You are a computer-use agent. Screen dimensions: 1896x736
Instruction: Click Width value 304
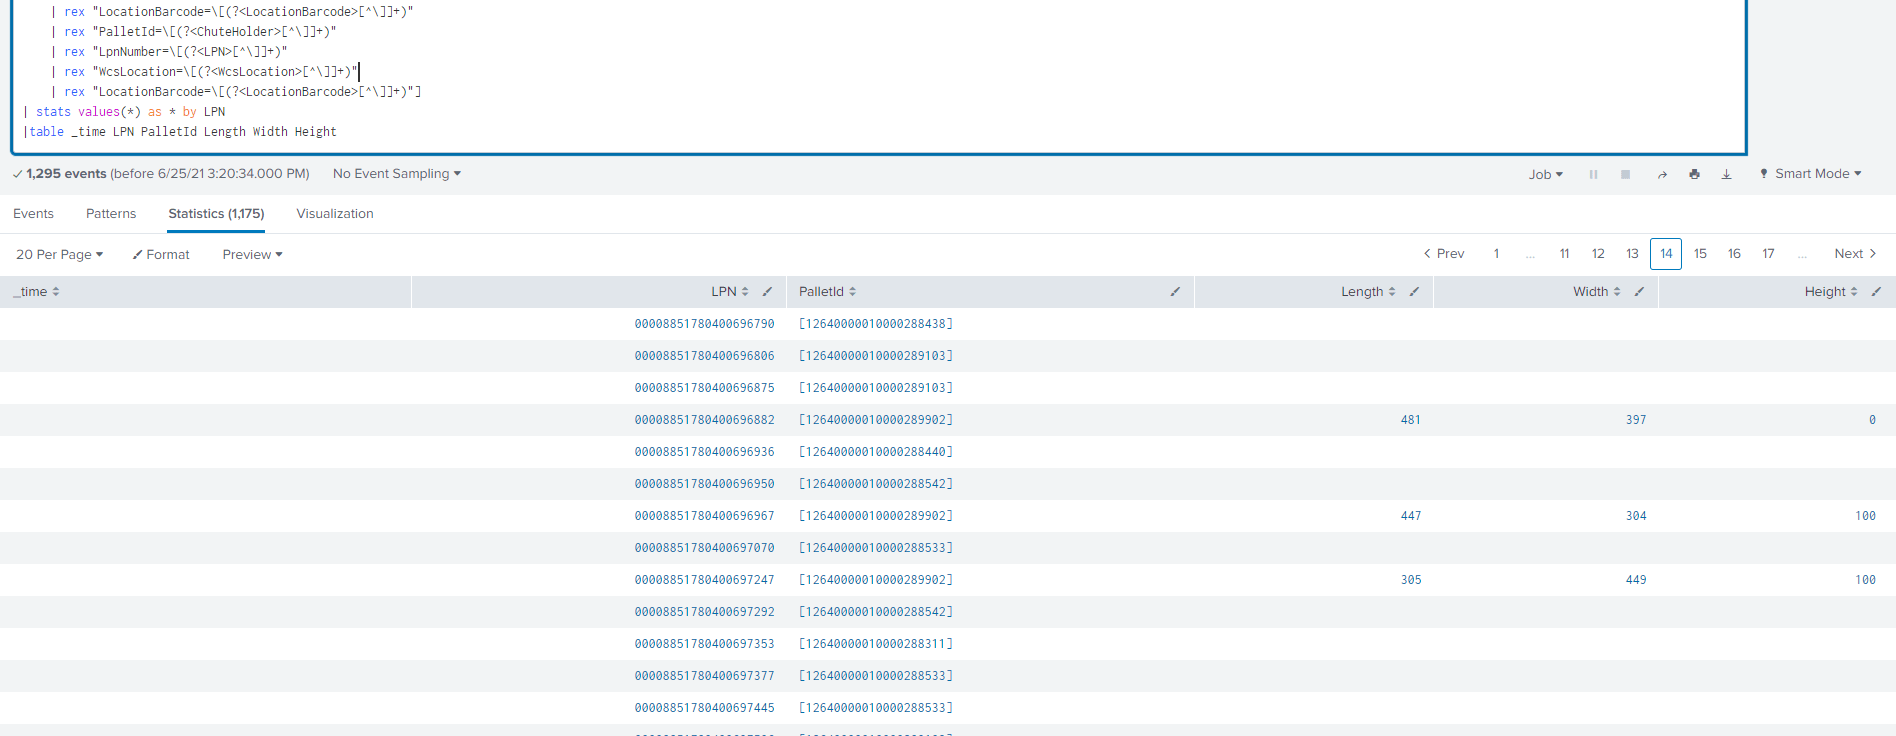point(1636,516)
